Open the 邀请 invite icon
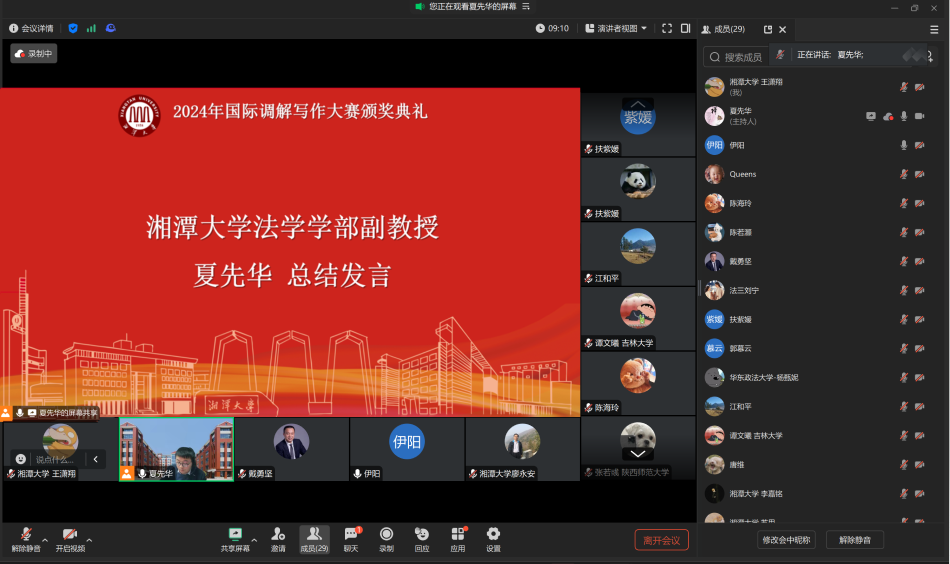 (x=278, y=535)
